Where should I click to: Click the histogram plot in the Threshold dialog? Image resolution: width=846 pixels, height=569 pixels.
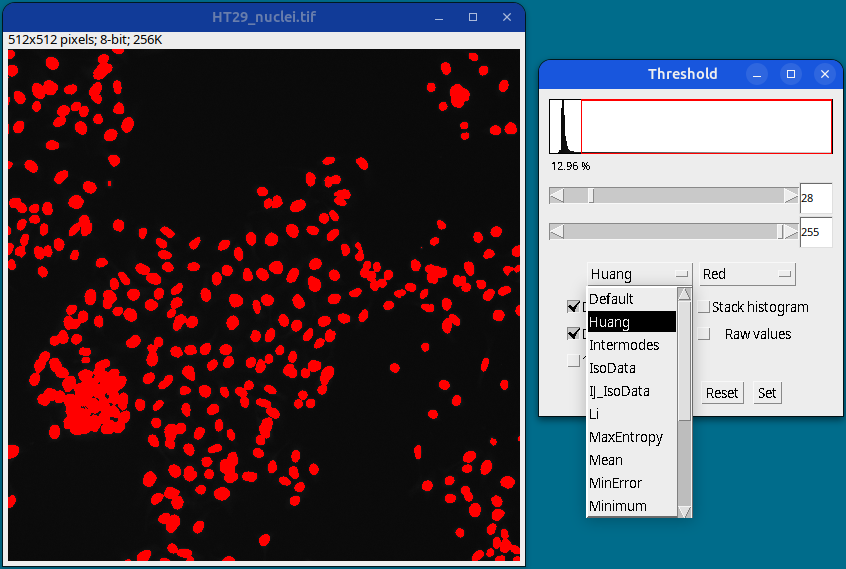click(x=690, y=126)
